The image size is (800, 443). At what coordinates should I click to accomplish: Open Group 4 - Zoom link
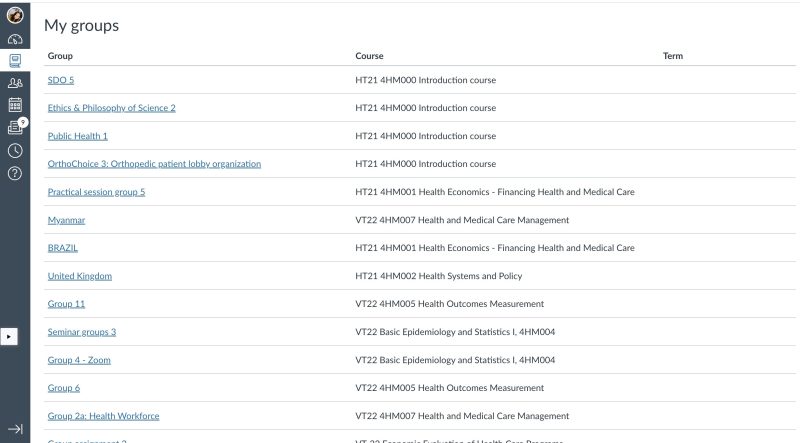point(77,360)
